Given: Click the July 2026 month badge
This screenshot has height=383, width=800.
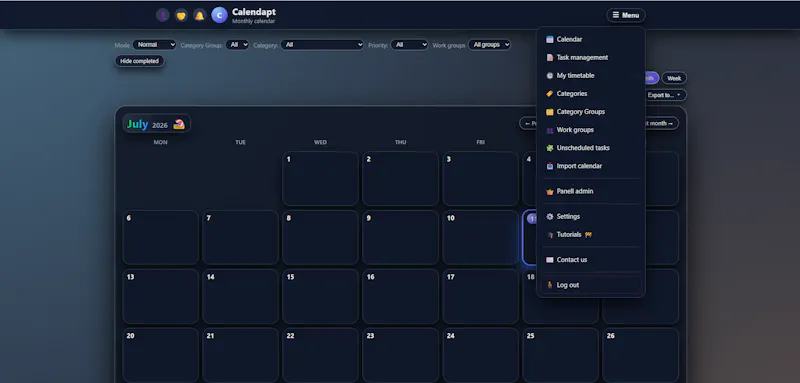Looking at the screenshot, I should (157, 124).
